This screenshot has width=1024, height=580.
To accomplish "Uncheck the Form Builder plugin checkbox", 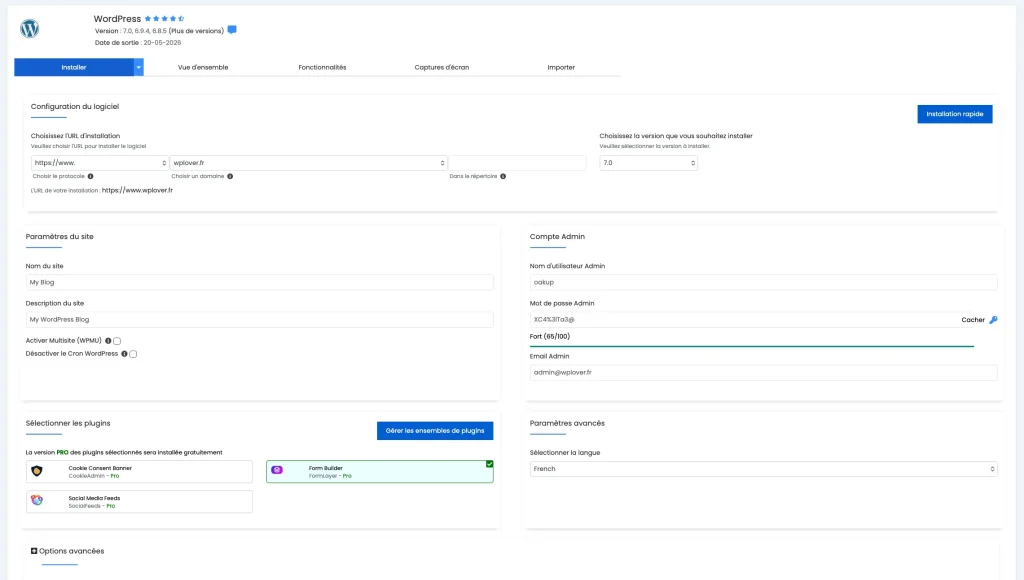I will coord(489,464).
